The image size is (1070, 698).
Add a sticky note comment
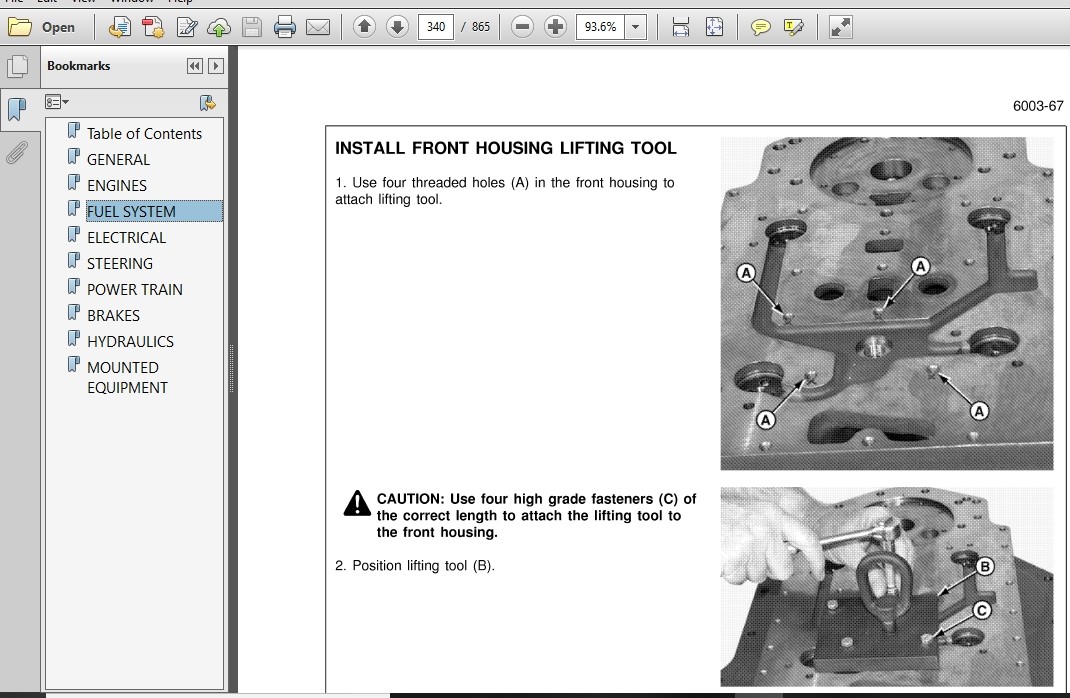click(760, 27)
